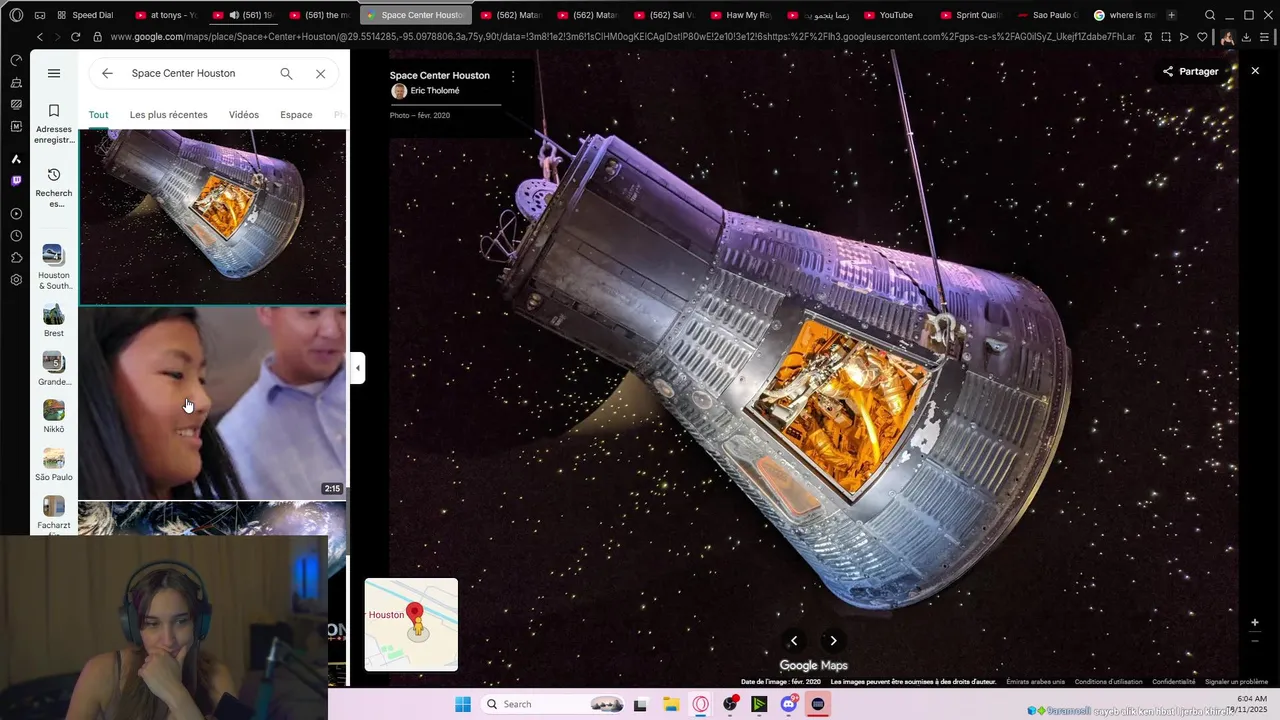Viewport: 1280px width, 720px height.
Task: Switch to the Sao Paulo G tab
Action: click(1046, 15)
